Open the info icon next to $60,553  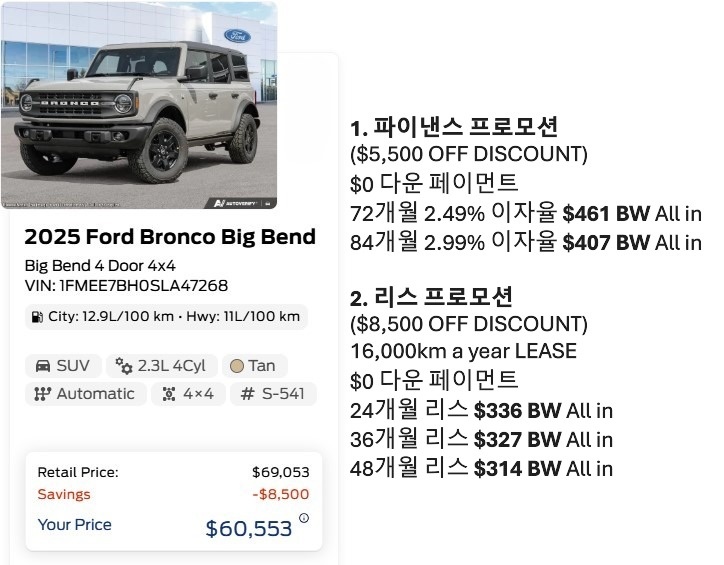tap(304, 518)
